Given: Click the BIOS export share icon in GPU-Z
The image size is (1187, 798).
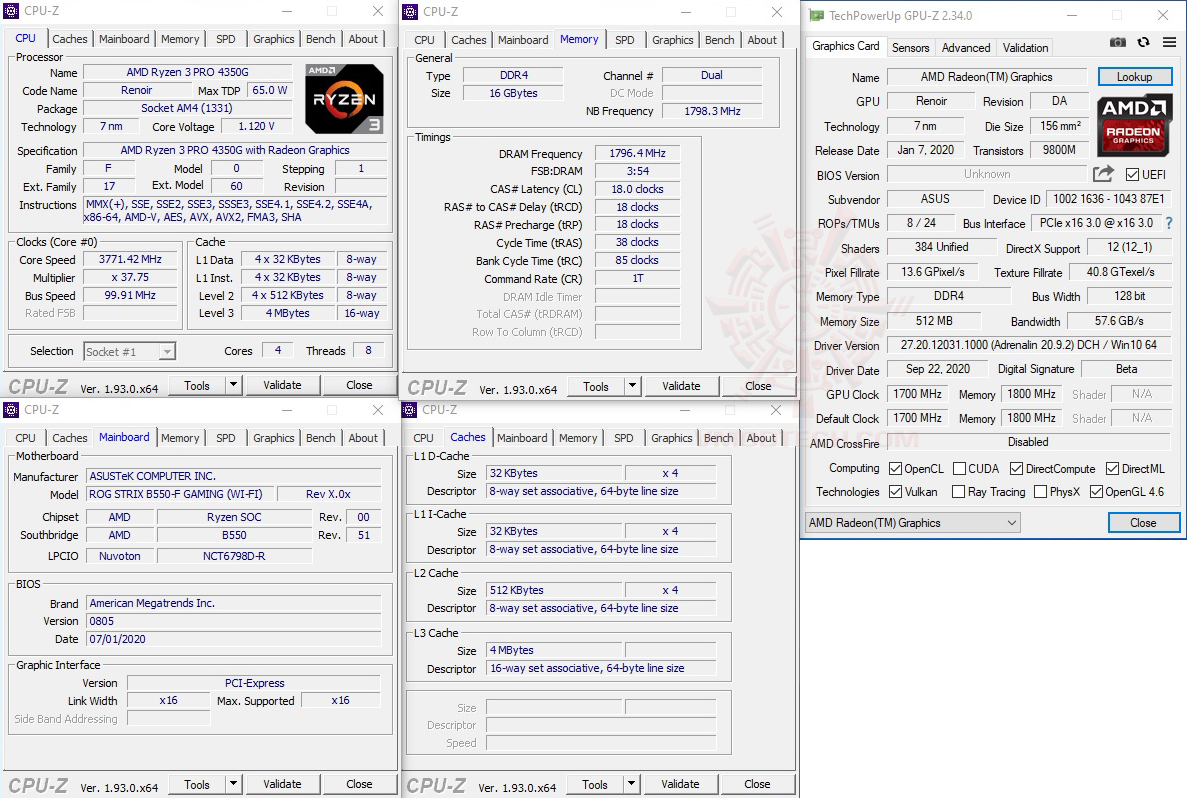Looking at the screenshot, I should (x=1104, y=174).
